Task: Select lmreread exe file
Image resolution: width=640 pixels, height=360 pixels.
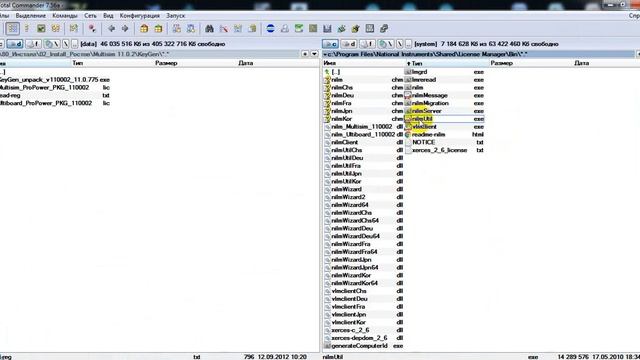Action: click(444, 80)
